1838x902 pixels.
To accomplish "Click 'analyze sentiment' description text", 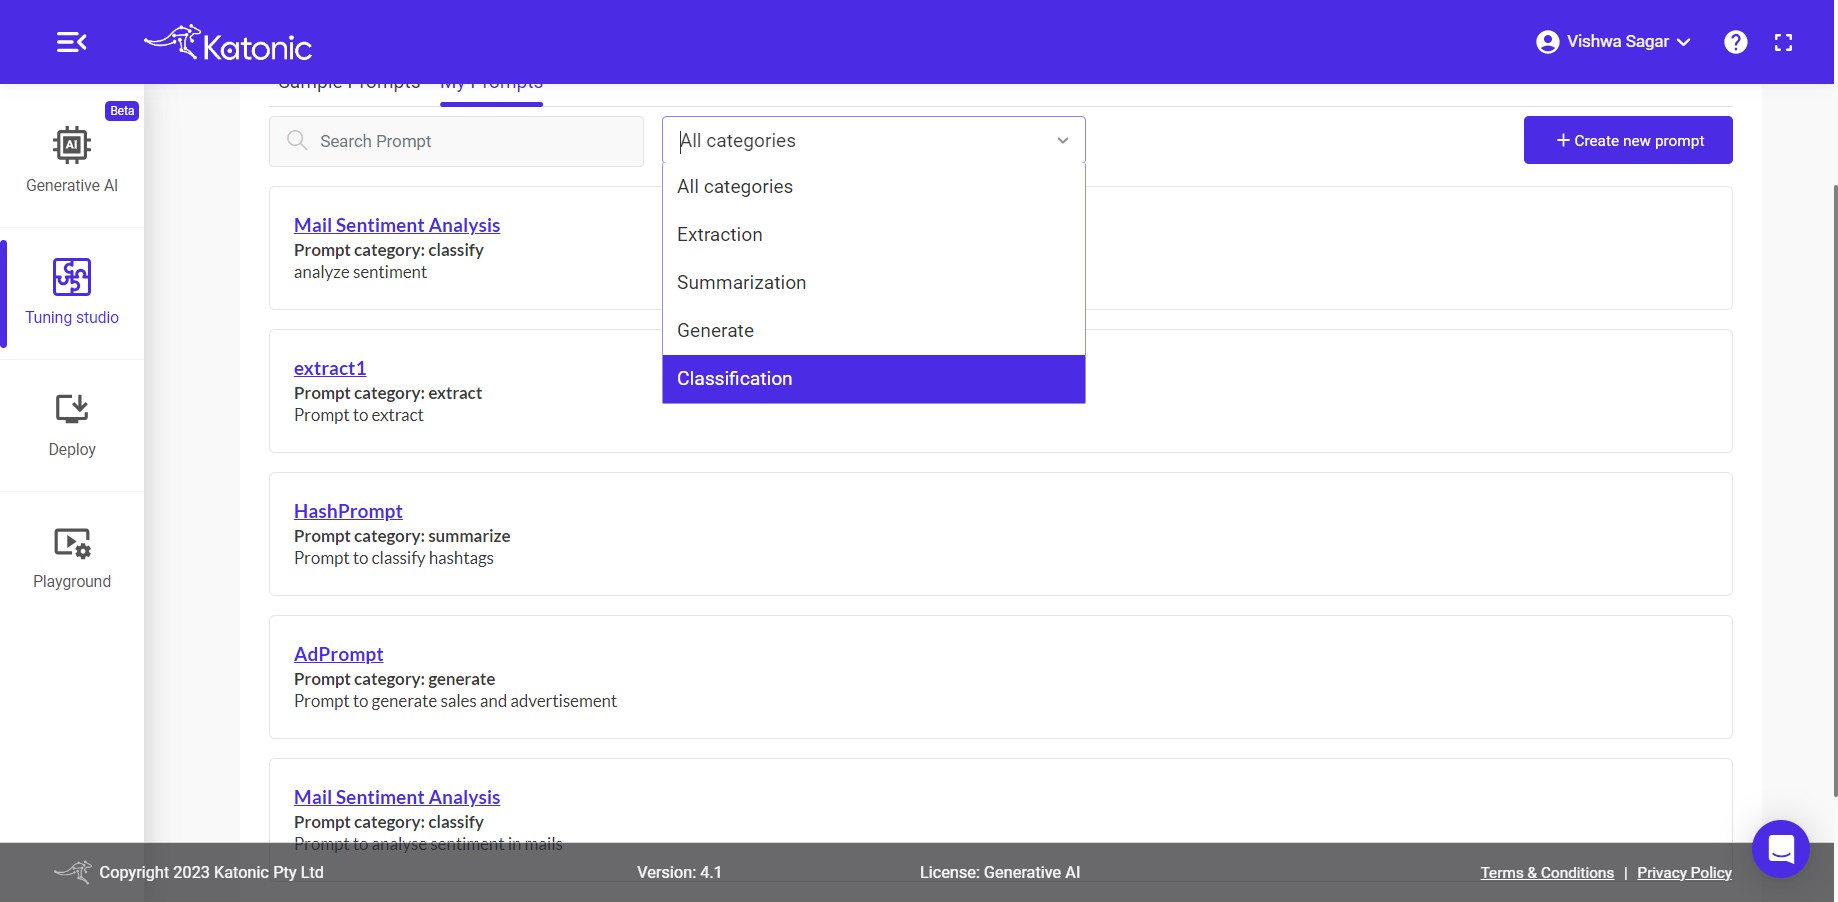I will point(360,272).
